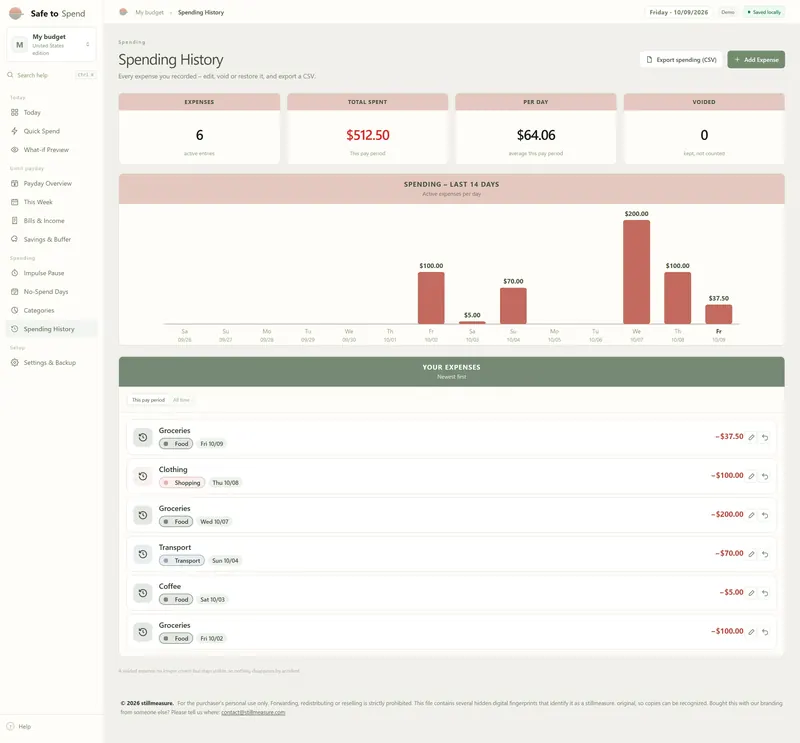Edit the Transport expense with pencil icon
Viewport: 800px width, 743px height.
coord(752,554)
